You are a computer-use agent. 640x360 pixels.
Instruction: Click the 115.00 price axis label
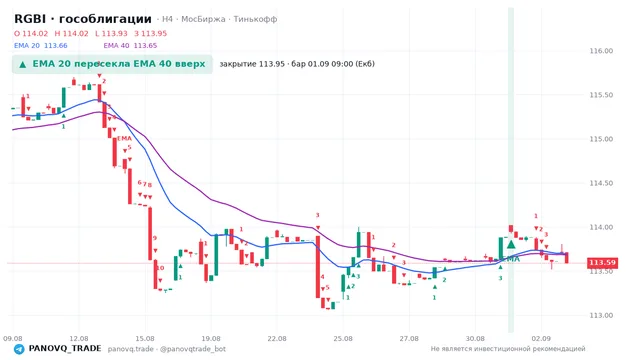pos(601,139)
